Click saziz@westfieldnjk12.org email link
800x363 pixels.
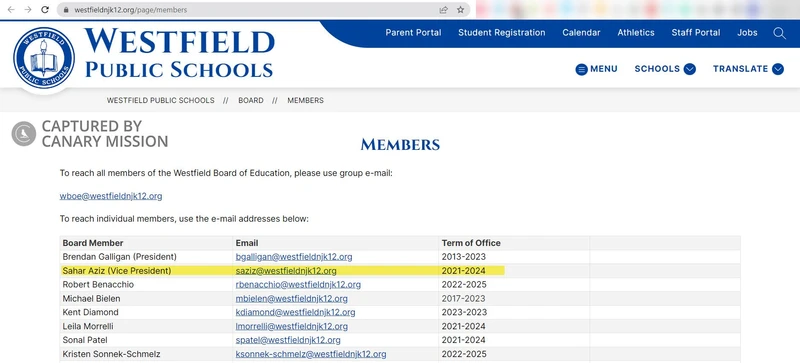pyautogui.click(x=286, y=271)
